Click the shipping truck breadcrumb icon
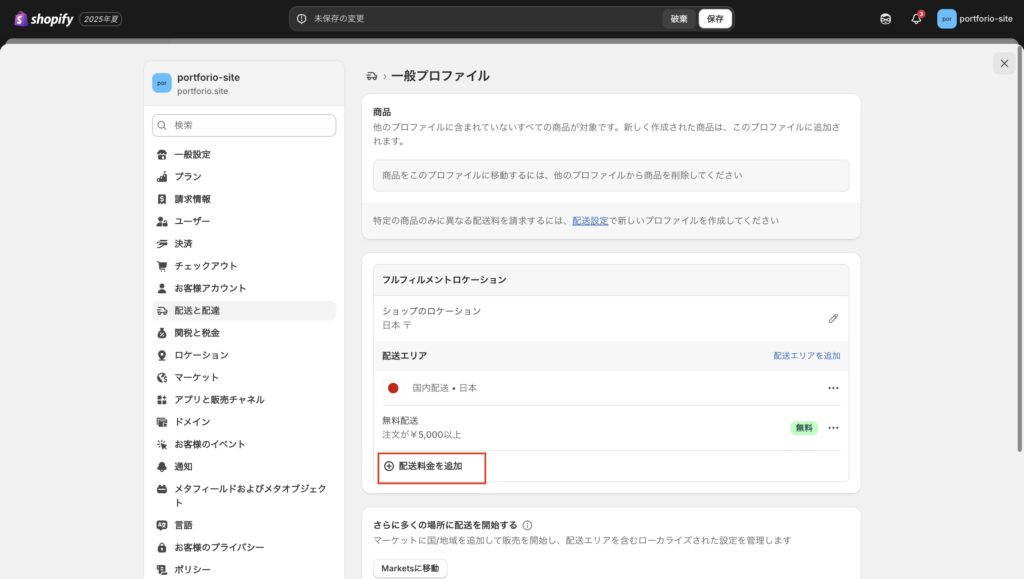 [x=372, y=76]
